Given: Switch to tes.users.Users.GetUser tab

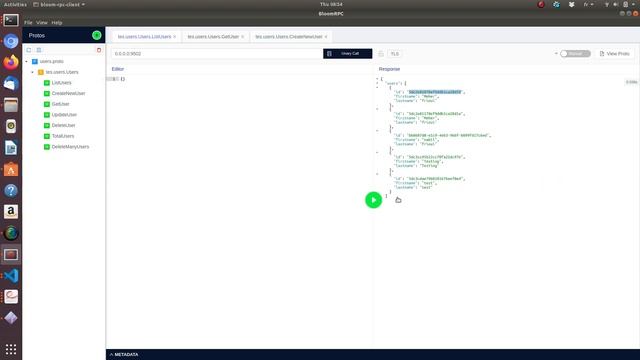Looking at the screenshot, I should (213, 37).
